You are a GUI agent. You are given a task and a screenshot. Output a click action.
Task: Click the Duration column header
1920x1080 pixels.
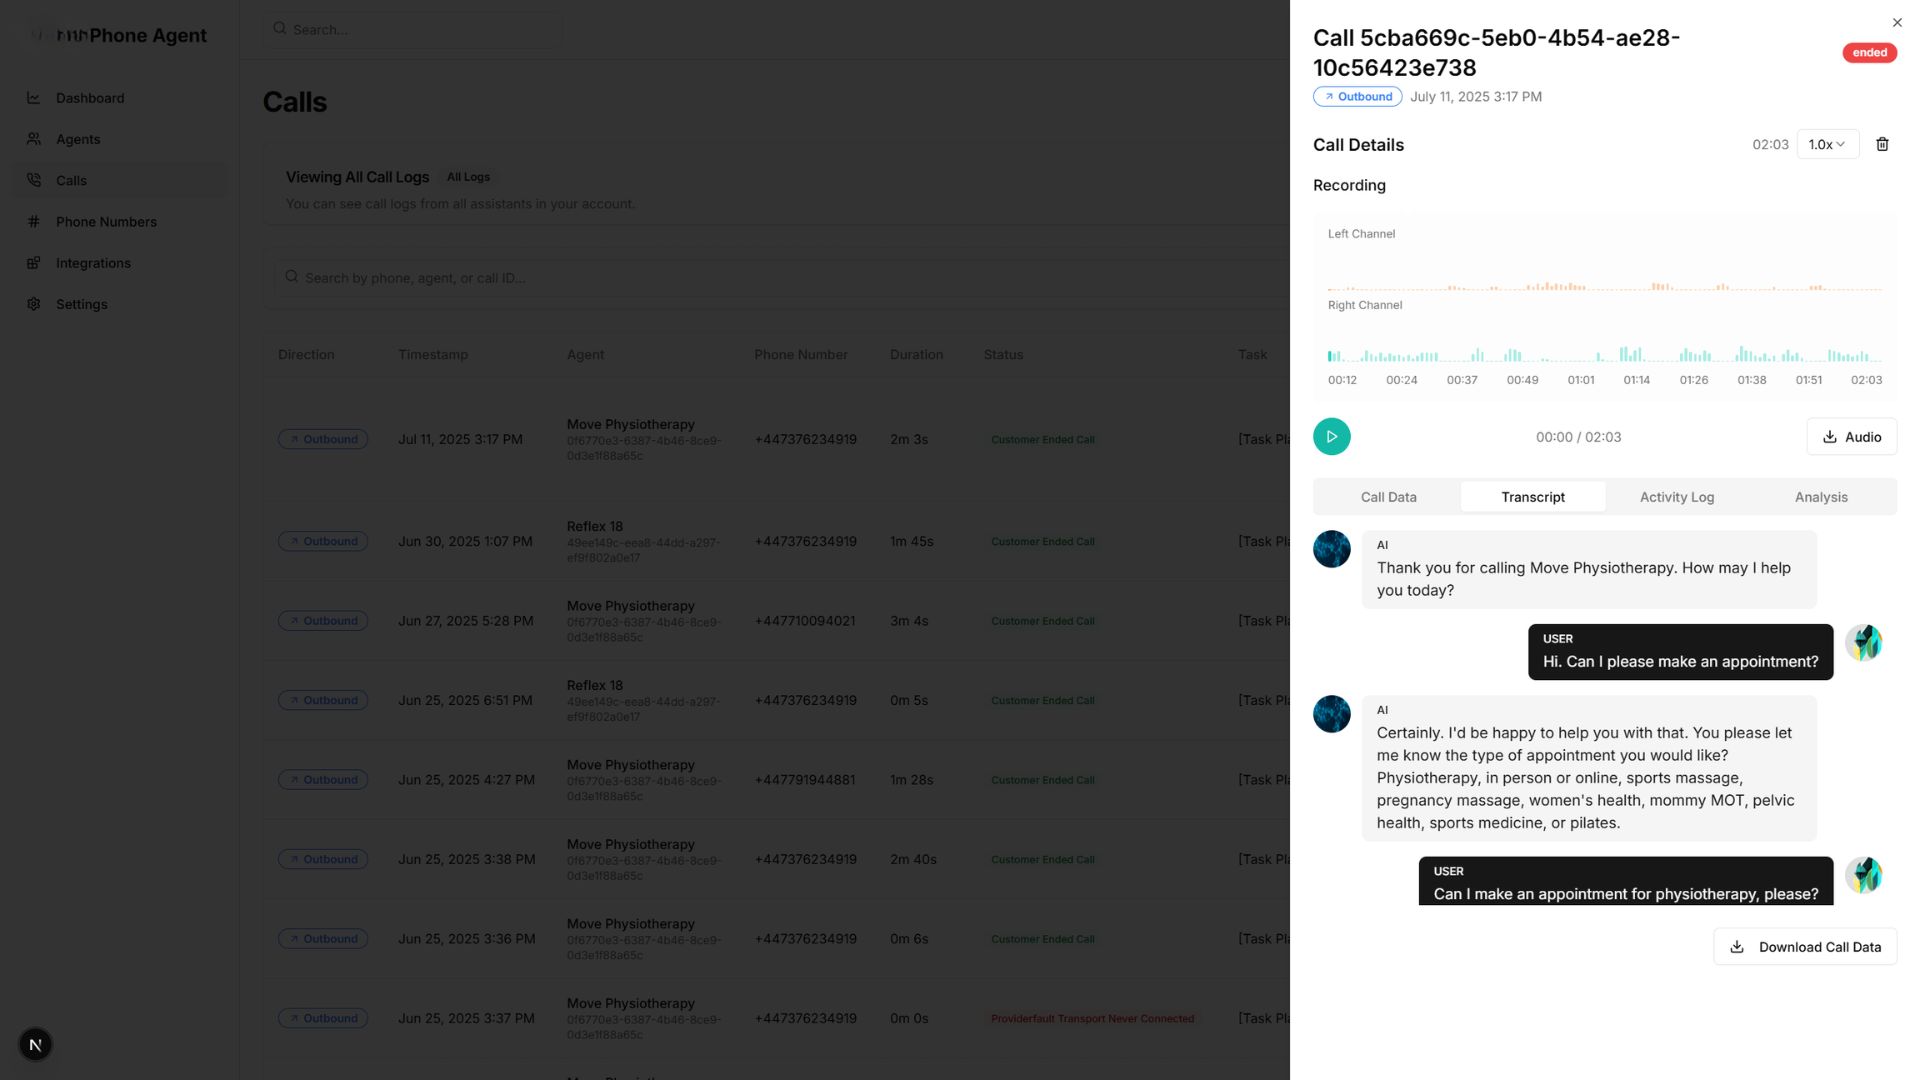(916, 355)
